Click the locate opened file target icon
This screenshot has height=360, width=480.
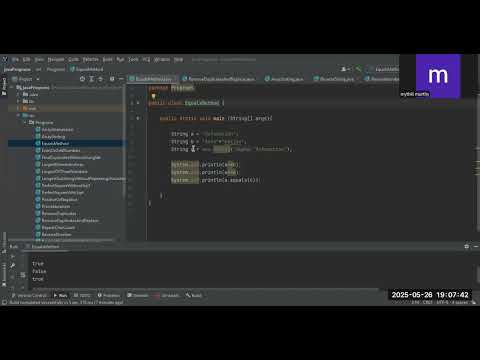(x=82, y=79)
